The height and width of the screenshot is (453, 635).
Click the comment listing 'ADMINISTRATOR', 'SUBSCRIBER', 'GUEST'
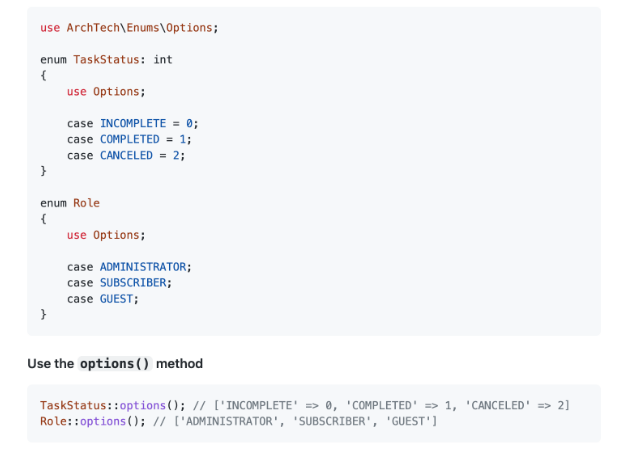(295, 422)
